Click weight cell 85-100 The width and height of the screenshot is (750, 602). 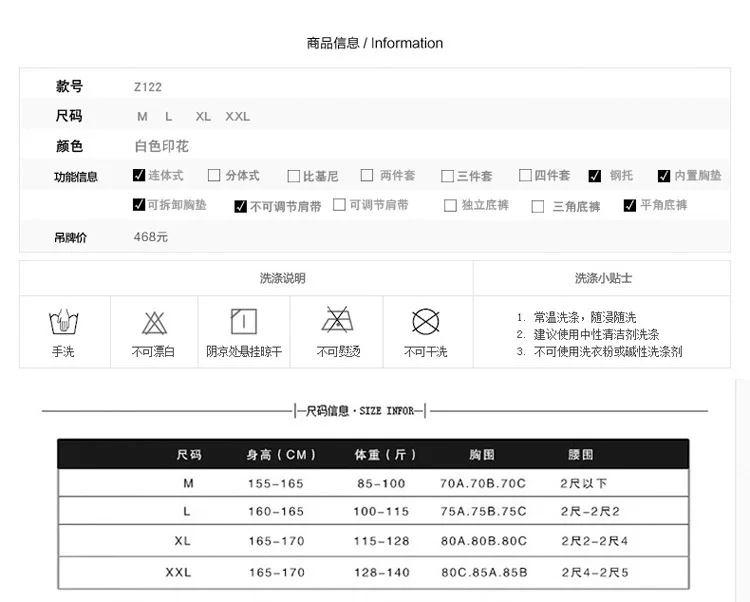click(x=381, y=484)
